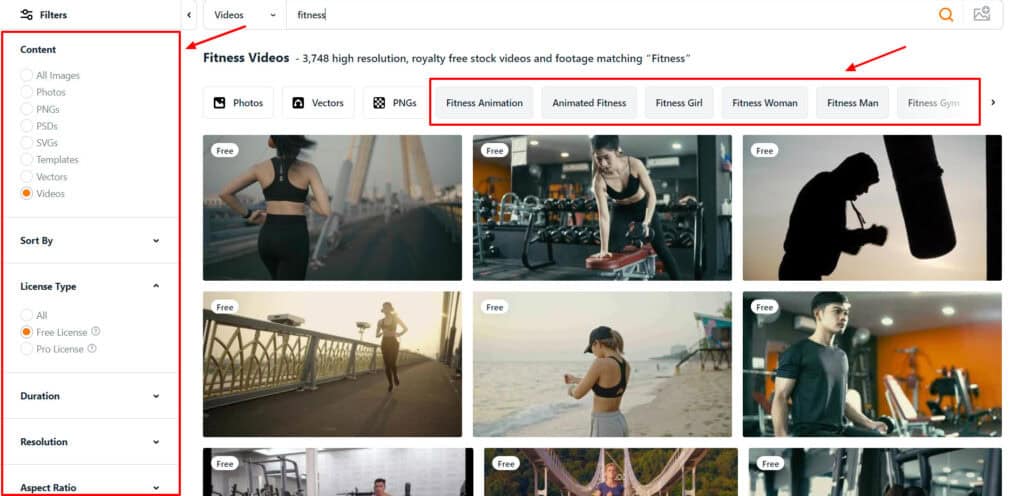
Task: Click the PNGs checkerboard icon
Action: [379, 102]
